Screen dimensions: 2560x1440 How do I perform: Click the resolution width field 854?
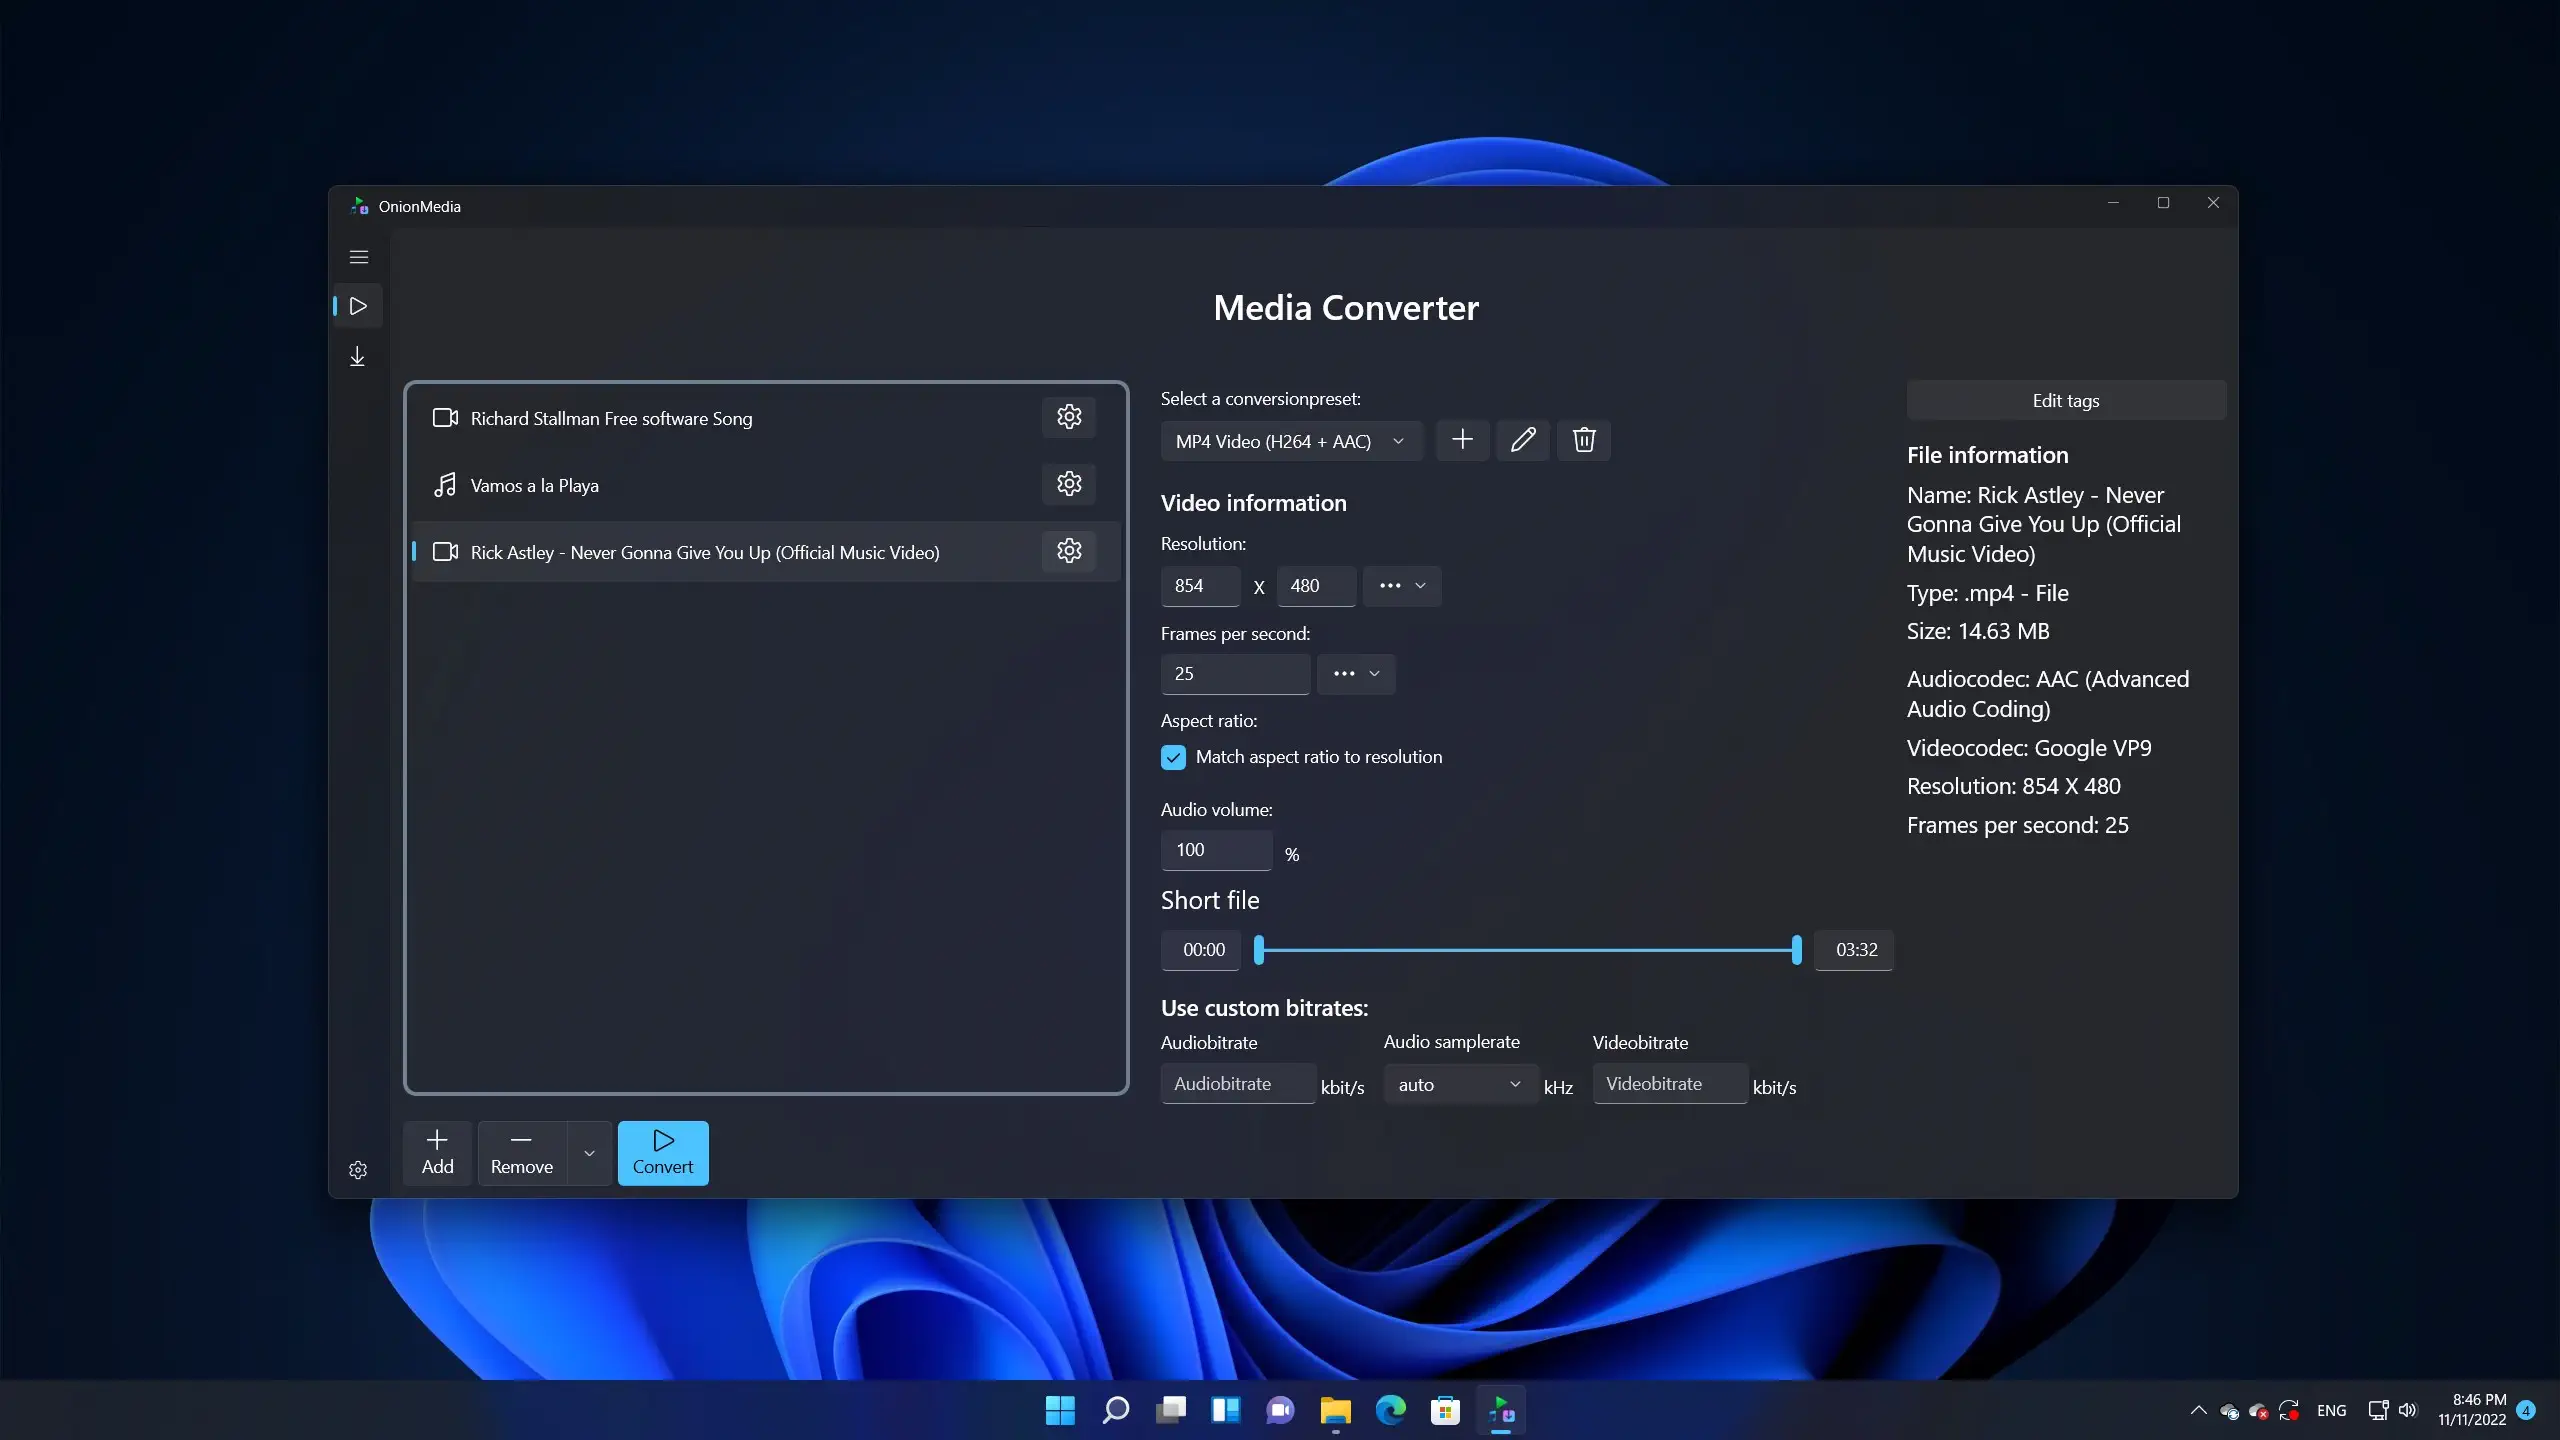1200,586
